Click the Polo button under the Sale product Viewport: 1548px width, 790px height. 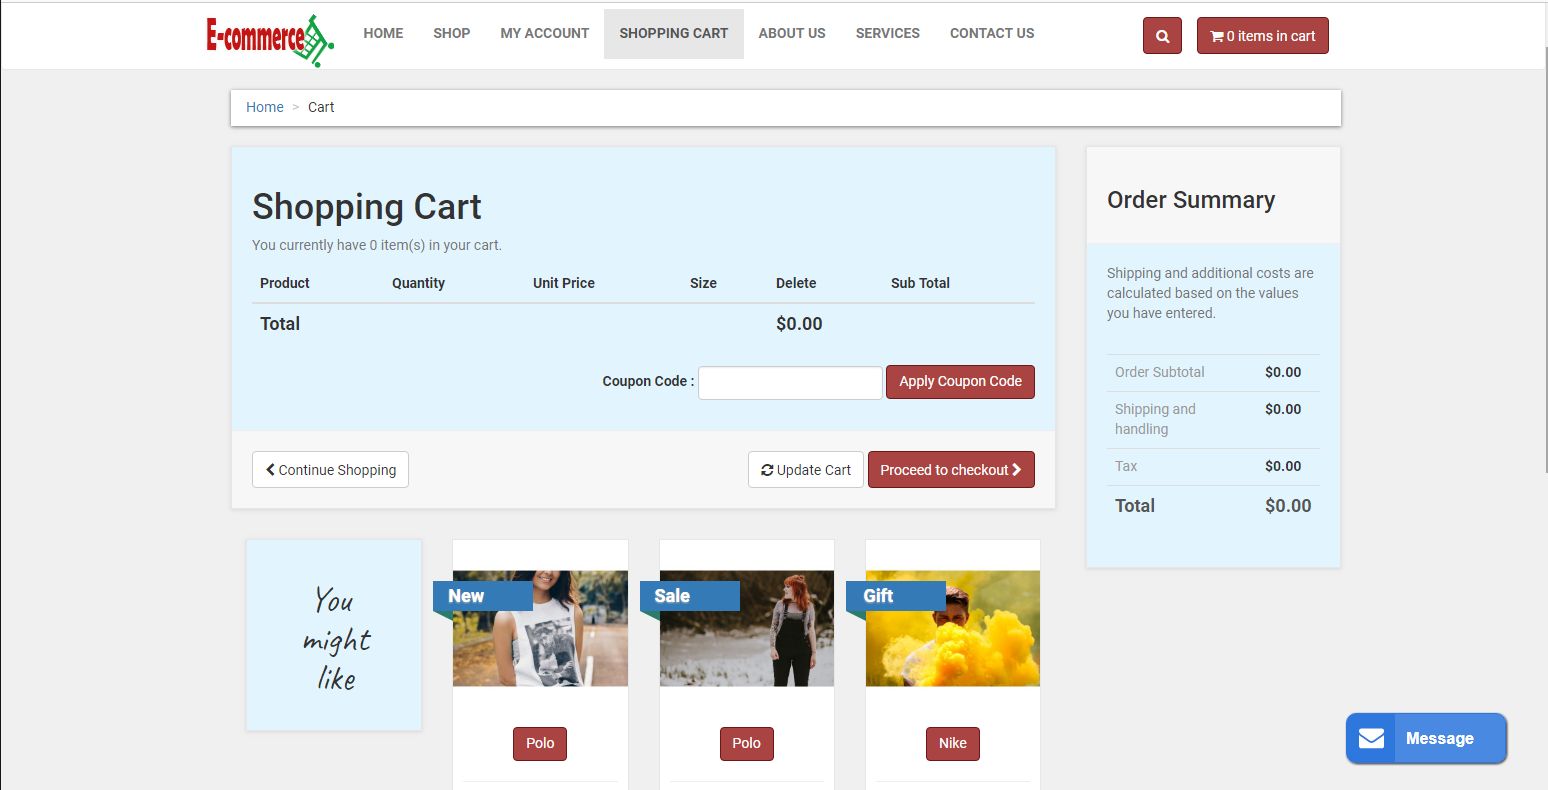(x=747, y=744)
